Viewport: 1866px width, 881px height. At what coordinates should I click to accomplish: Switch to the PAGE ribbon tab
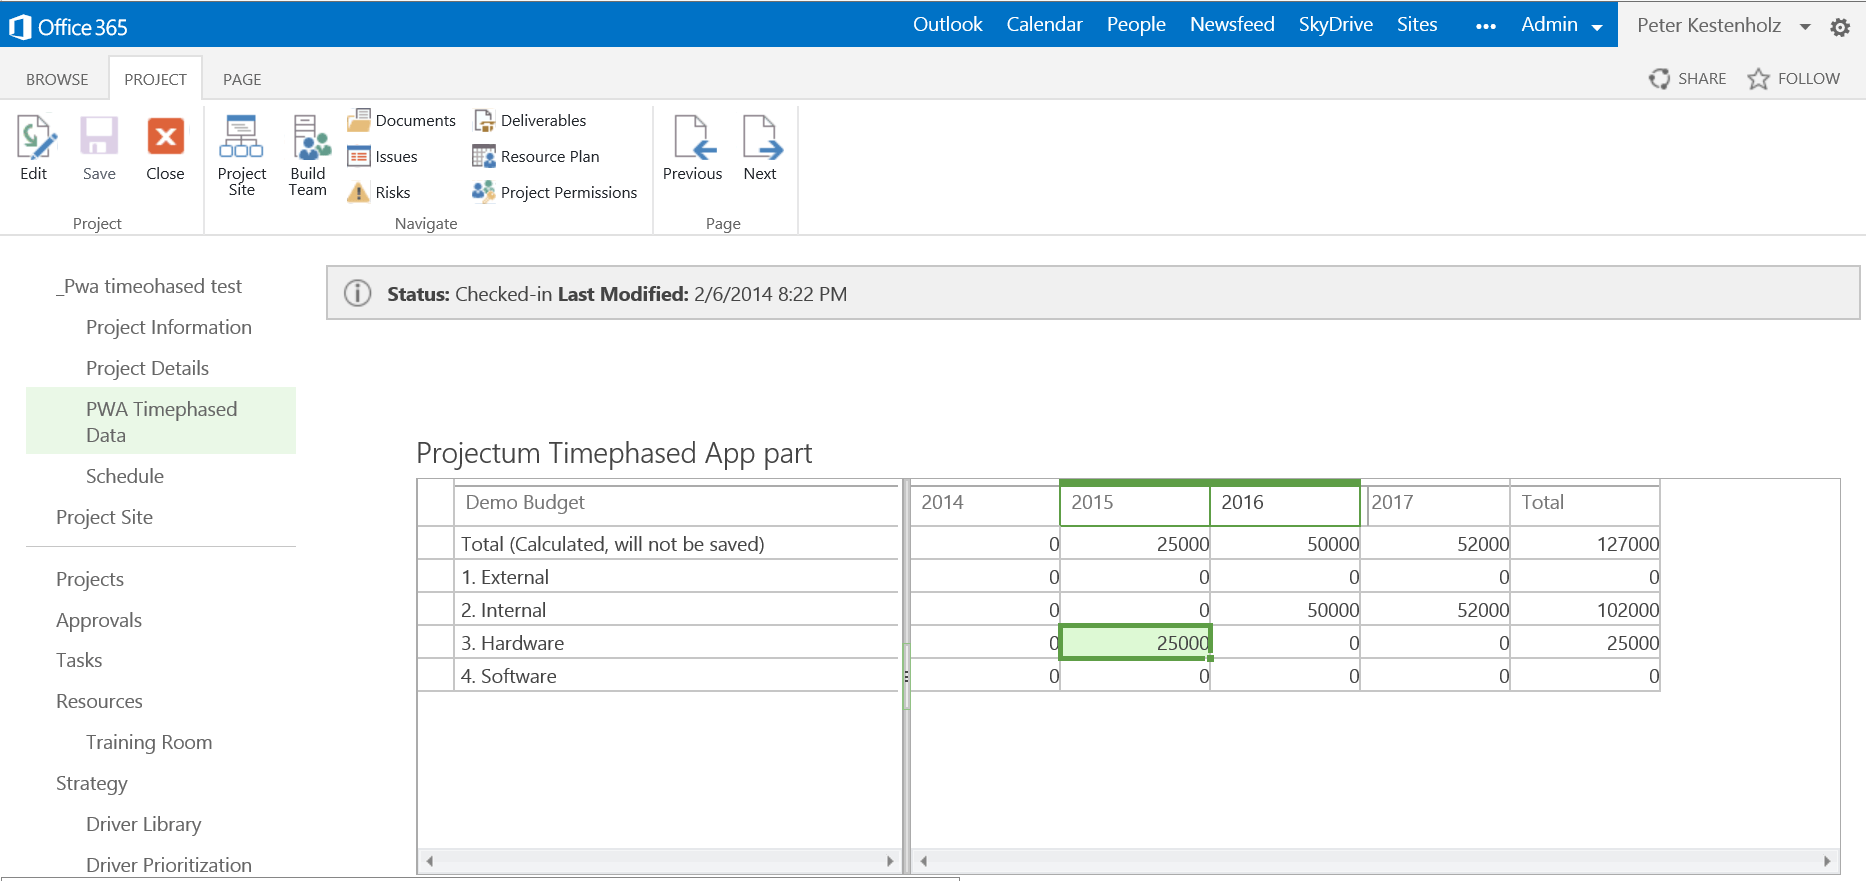[242, 79]
